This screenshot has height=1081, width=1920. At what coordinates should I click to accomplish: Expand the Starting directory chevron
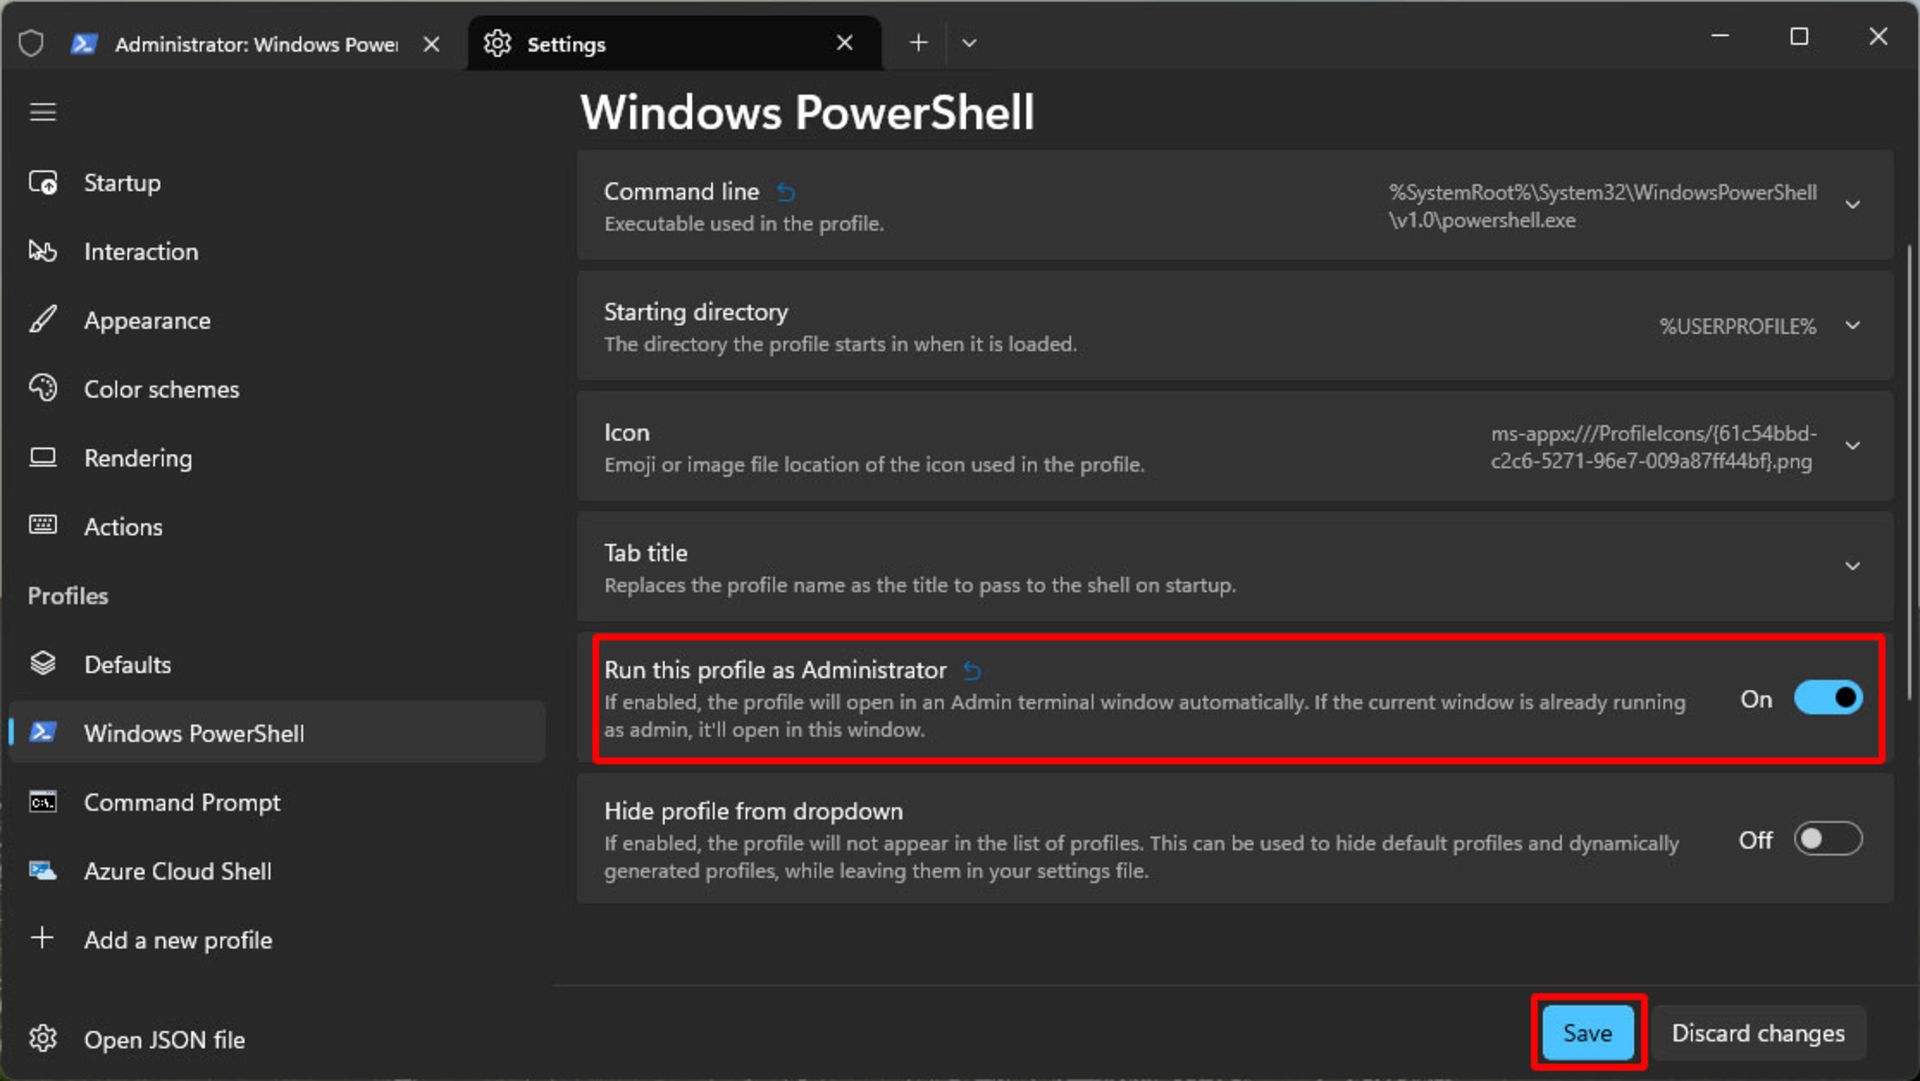(x=1853, y=326)
